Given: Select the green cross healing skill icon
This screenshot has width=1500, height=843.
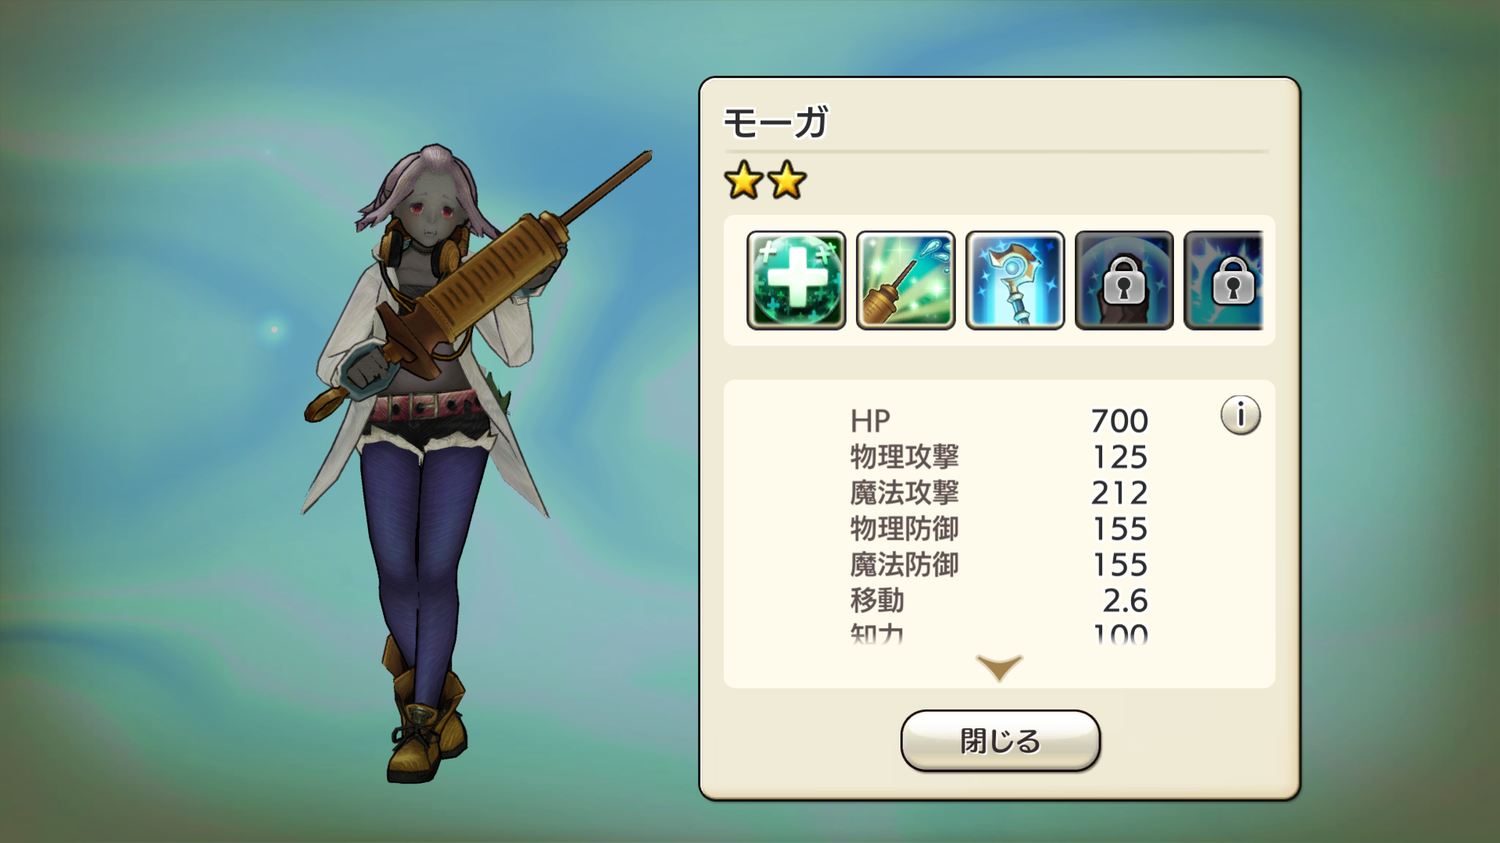Looking at the screenshot, I should (x=796, y=280).
